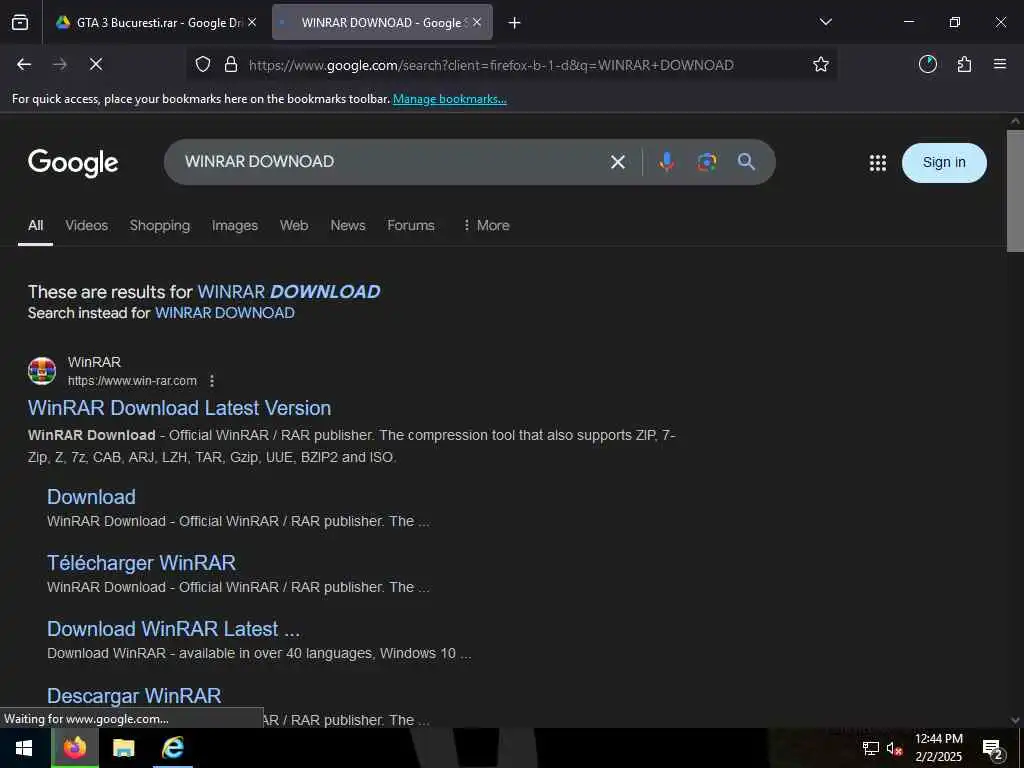Bookmark this page with star icon
This screenshot has width=1024, height=768.
(821, 64)
